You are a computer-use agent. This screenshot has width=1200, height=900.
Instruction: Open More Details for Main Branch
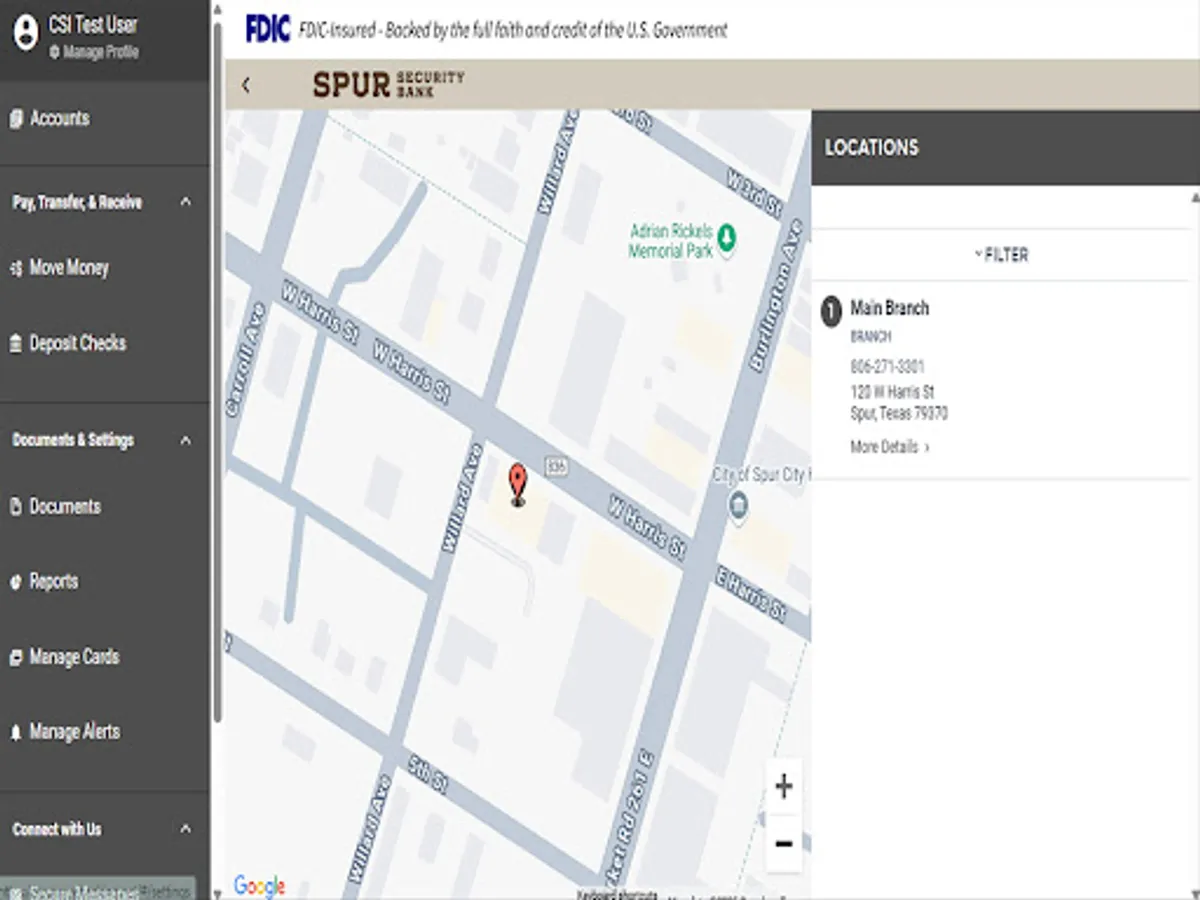tap(888, 447)
